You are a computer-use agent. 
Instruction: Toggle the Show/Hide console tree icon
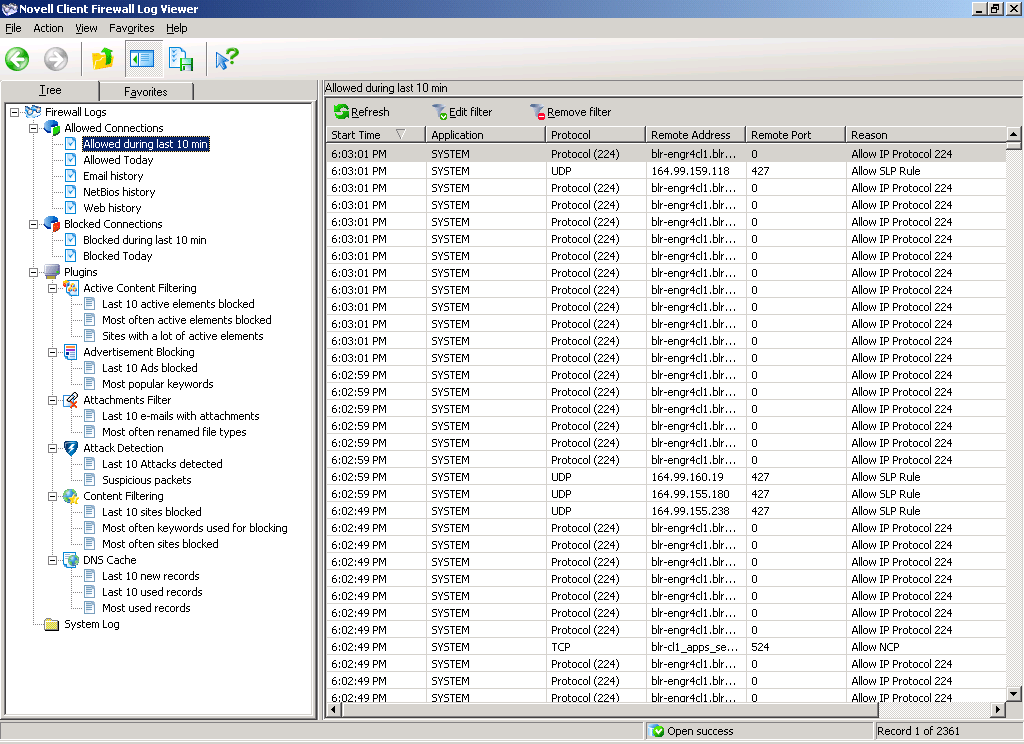[x=142, y=59]
